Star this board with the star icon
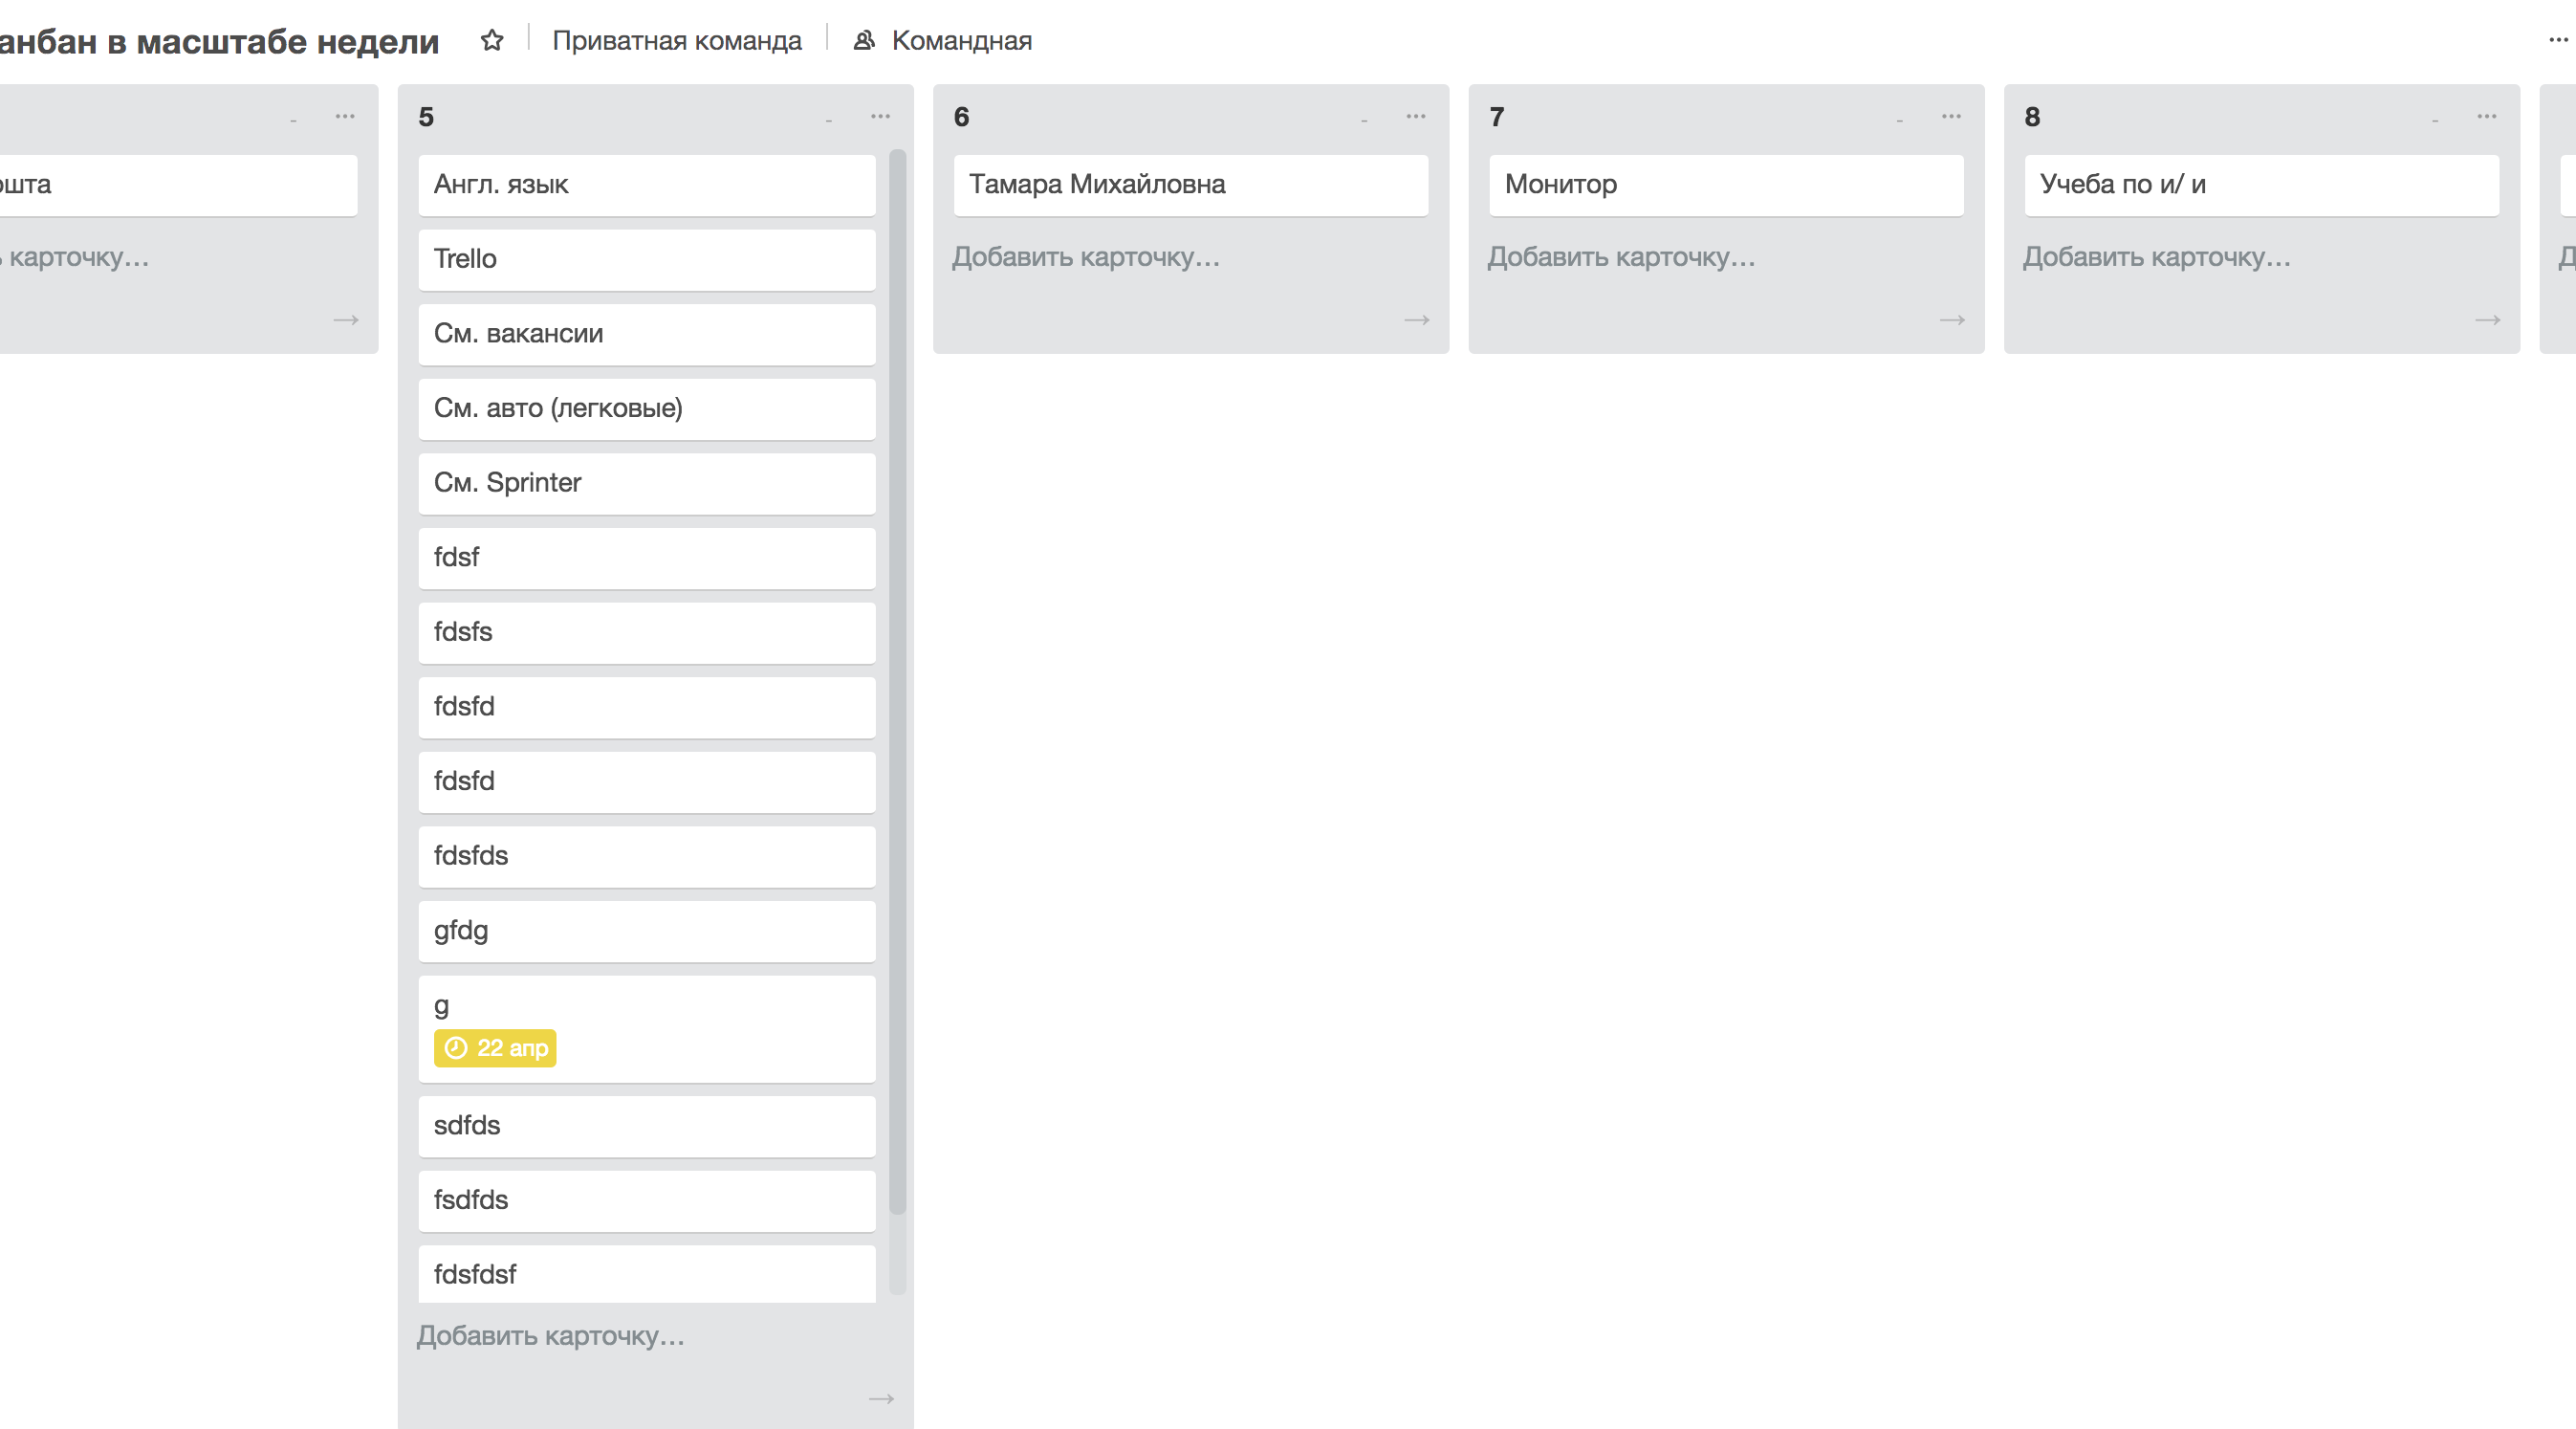Screen dimensions: 2576x1429 click(x=492, y=40)
